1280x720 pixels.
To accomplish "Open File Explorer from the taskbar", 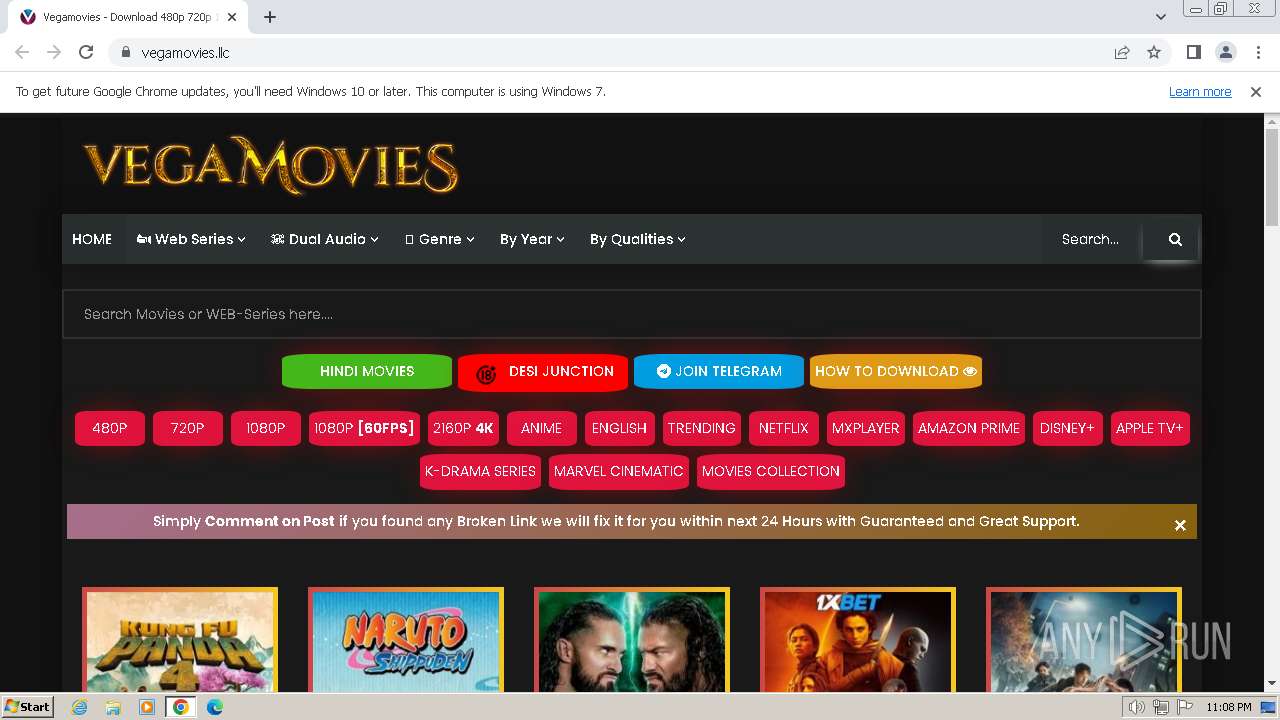I will click(113, 707).
